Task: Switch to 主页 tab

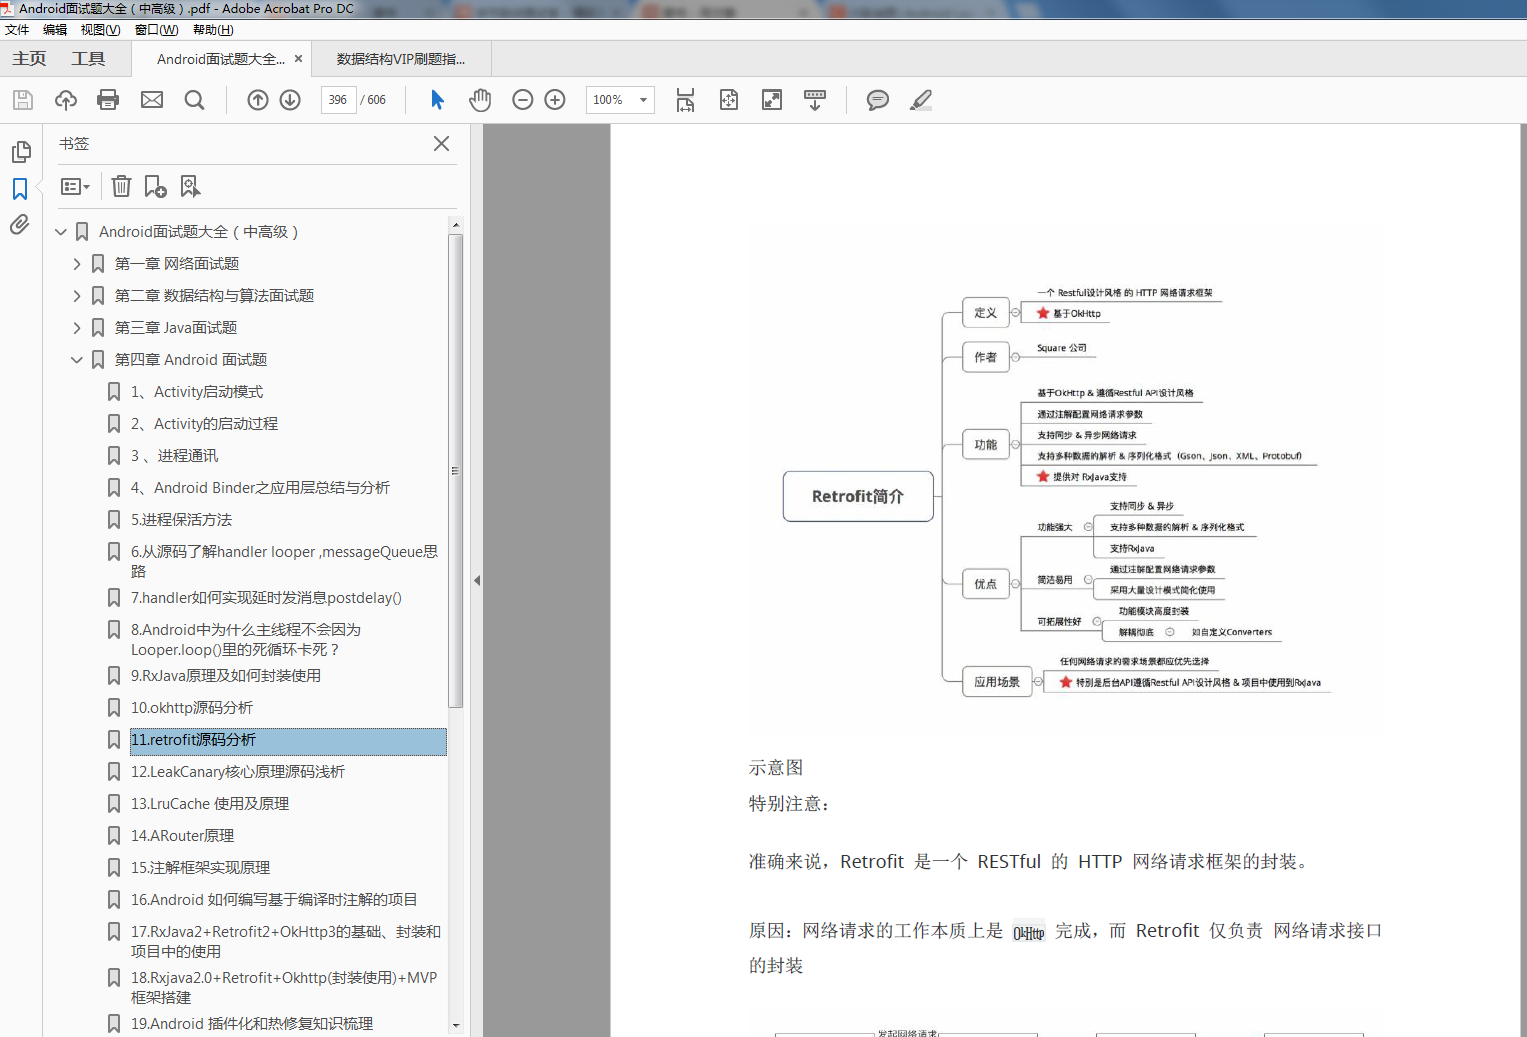Action: pos(29,59)
